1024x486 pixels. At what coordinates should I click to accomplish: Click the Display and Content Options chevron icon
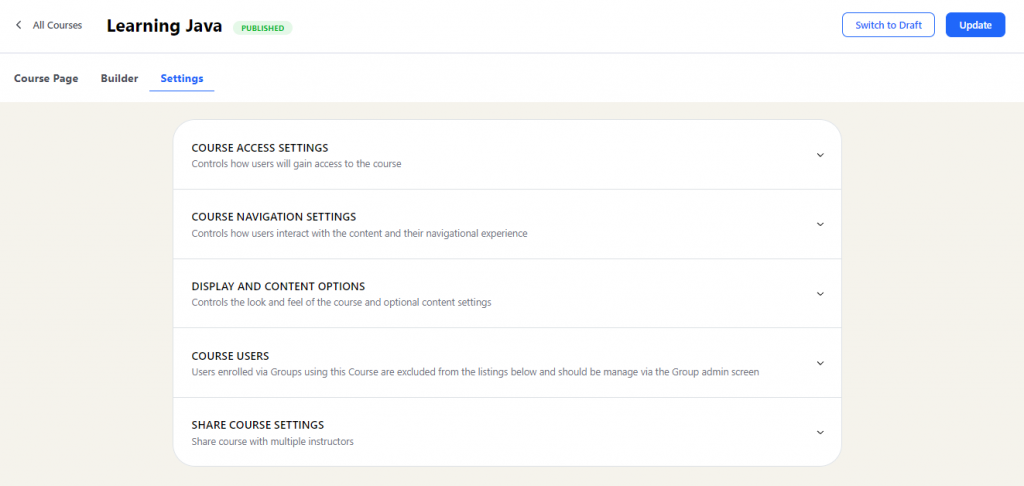coord(820,293)
